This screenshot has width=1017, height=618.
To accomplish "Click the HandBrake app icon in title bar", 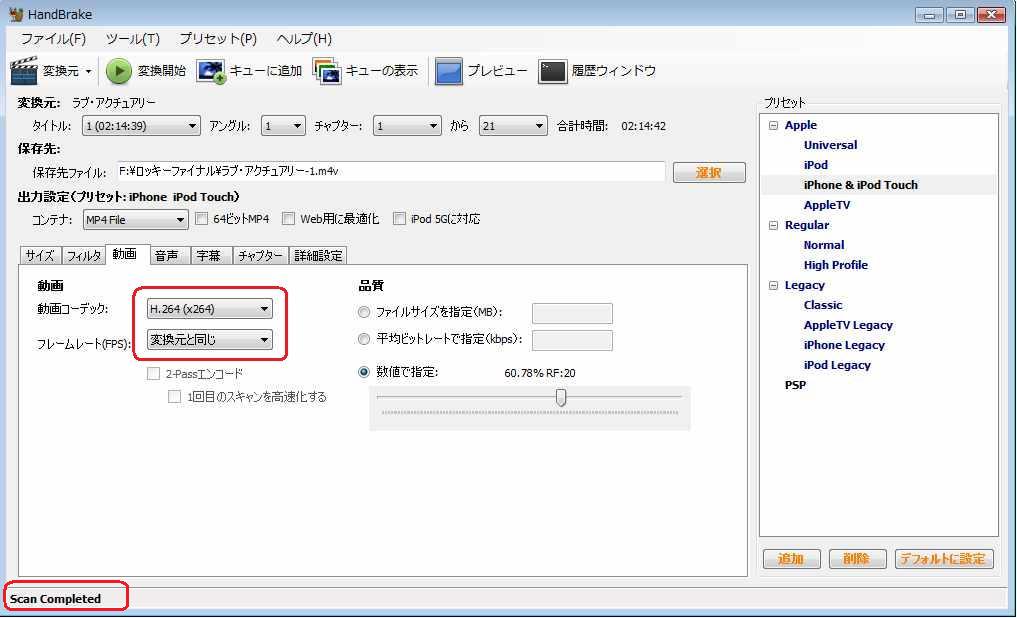I will point(16,15).
